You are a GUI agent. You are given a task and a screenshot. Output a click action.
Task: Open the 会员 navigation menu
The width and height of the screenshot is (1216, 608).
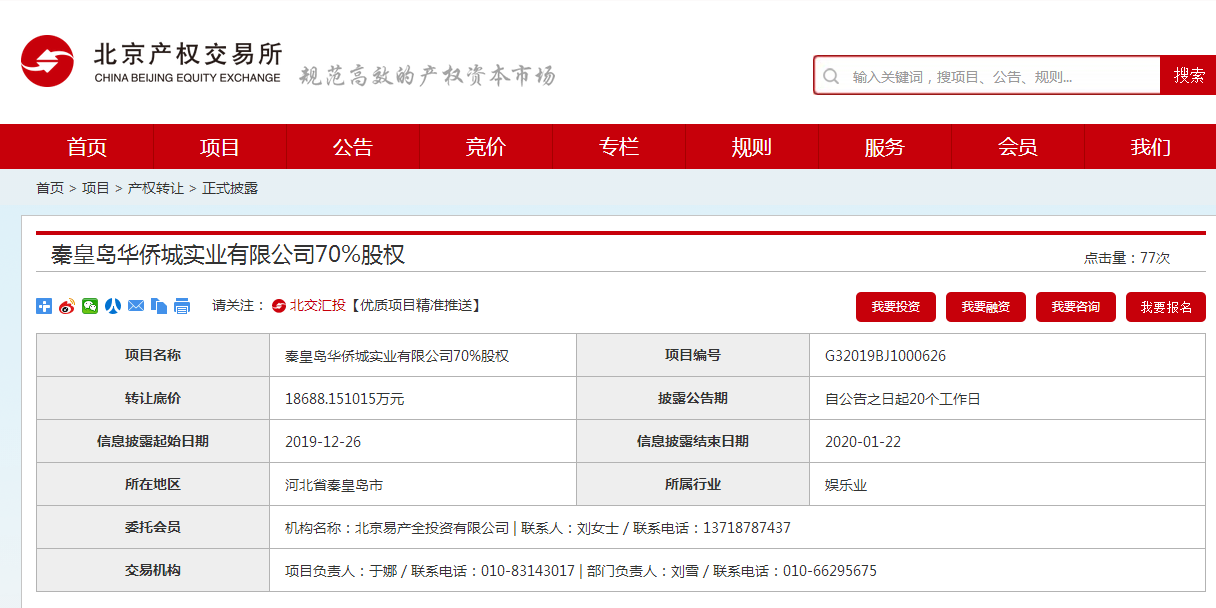coord(1018,147)
